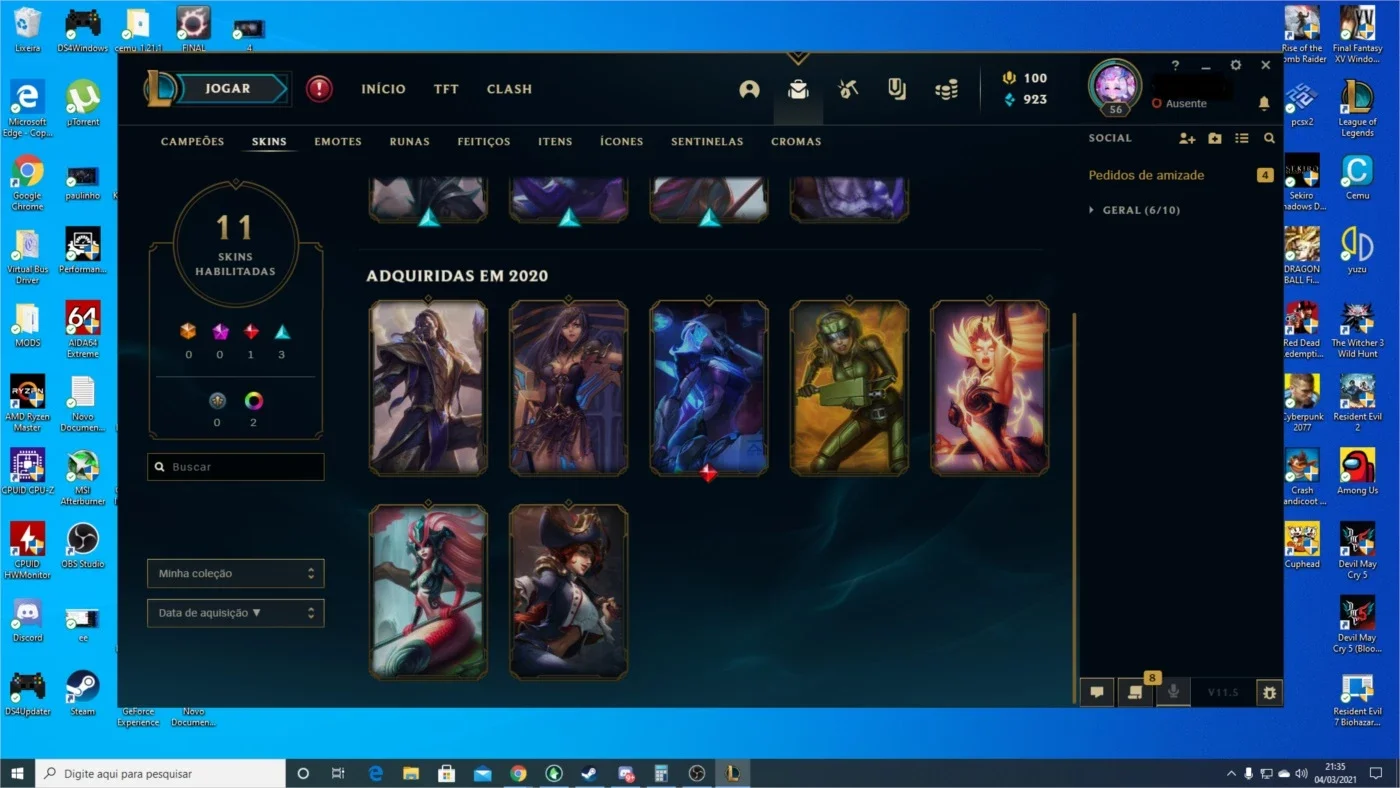This screenshot has width=1400, height=788.
Task: Click the add friend icon in Social
Action: [x=1187, y=138]
